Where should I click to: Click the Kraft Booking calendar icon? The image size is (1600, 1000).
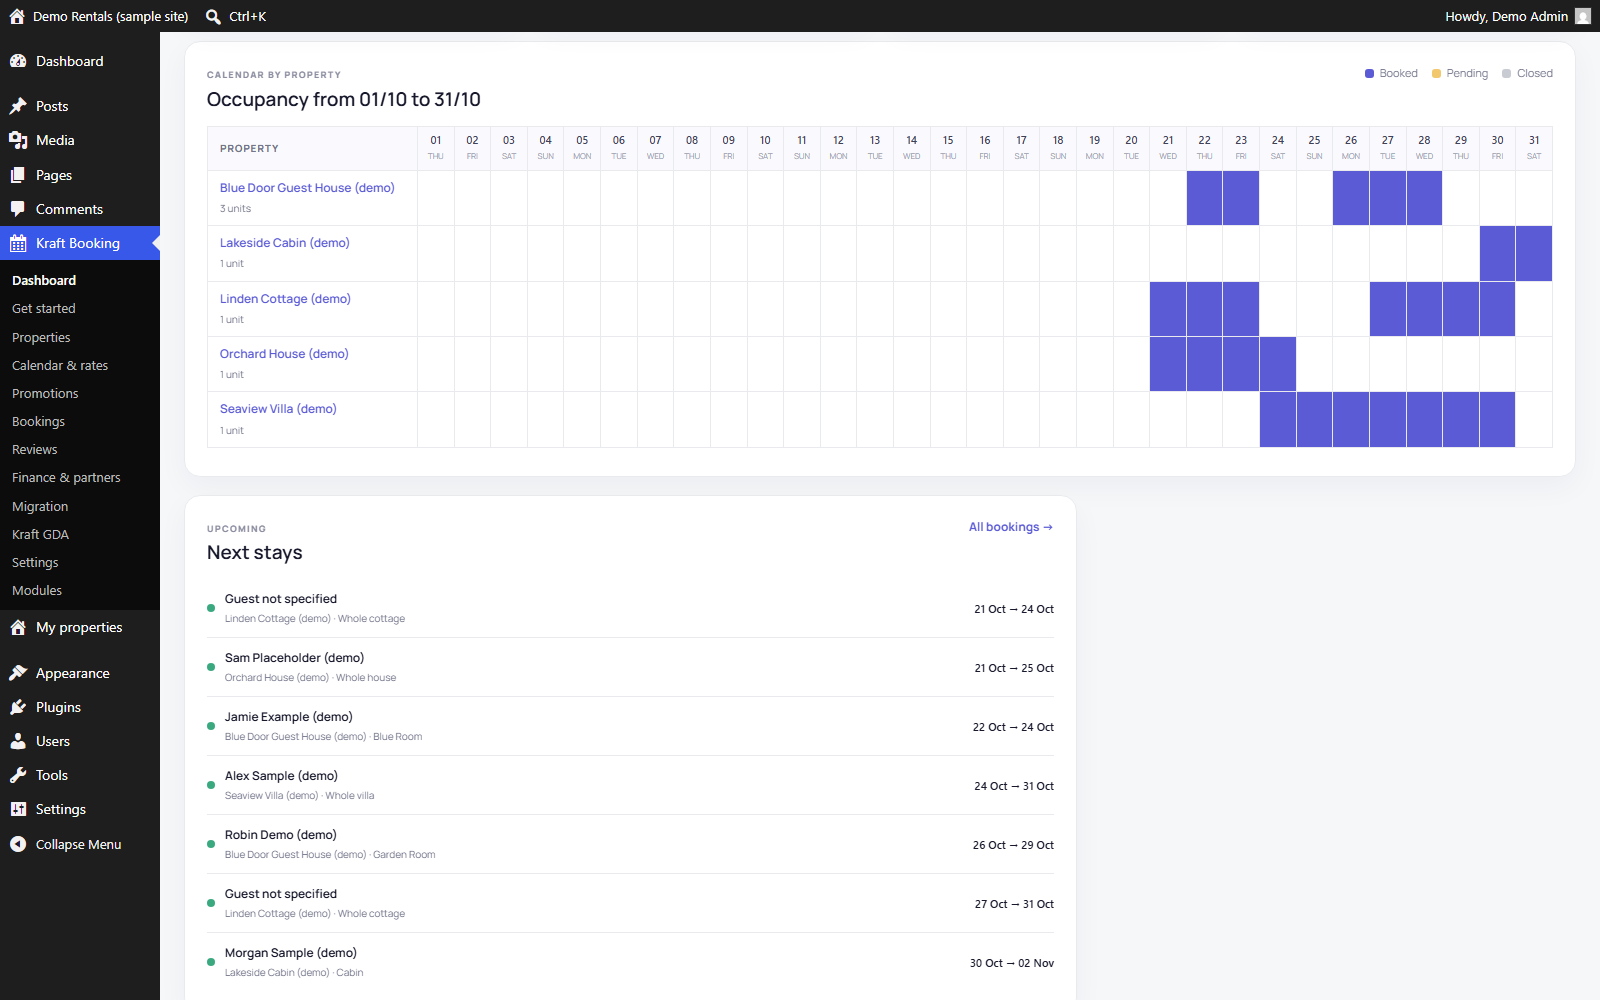[18, 243]
